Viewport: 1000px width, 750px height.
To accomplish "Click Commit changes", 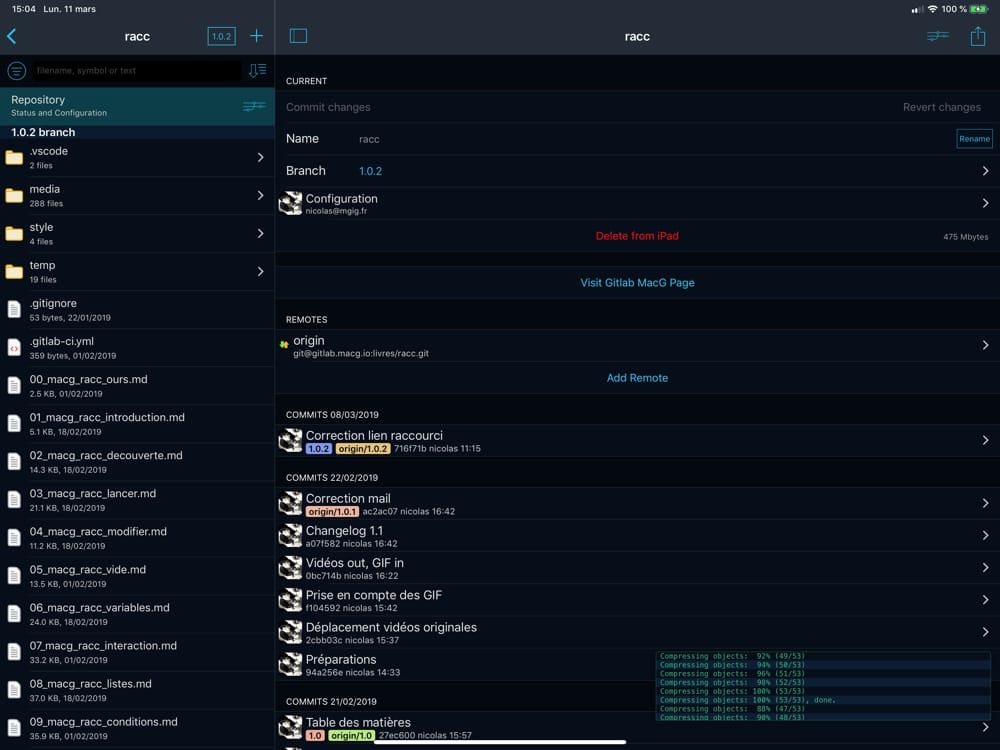I will [328, 107].
